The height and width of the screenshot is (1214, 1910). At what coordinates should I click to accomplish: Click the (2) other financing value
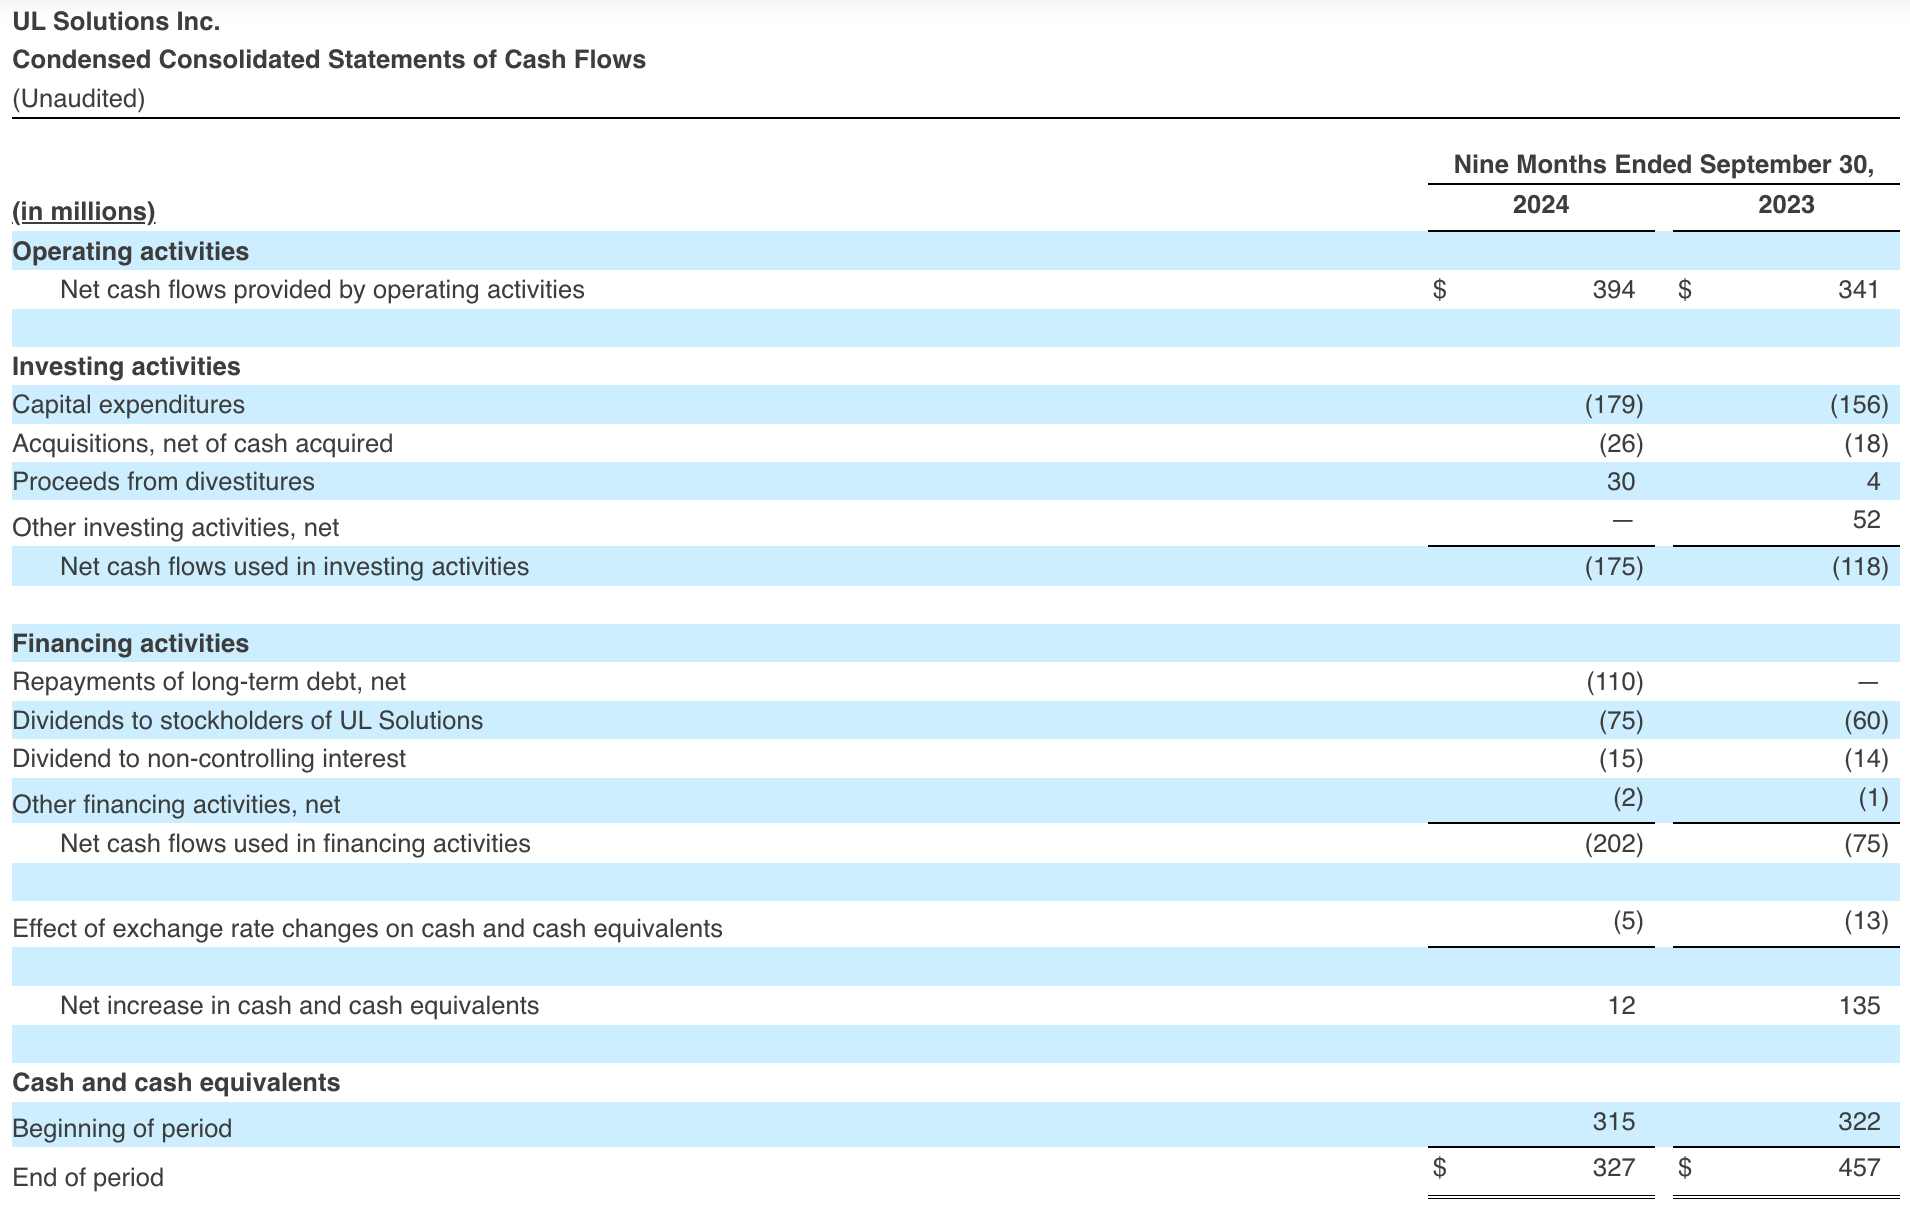click(1628, 798)
